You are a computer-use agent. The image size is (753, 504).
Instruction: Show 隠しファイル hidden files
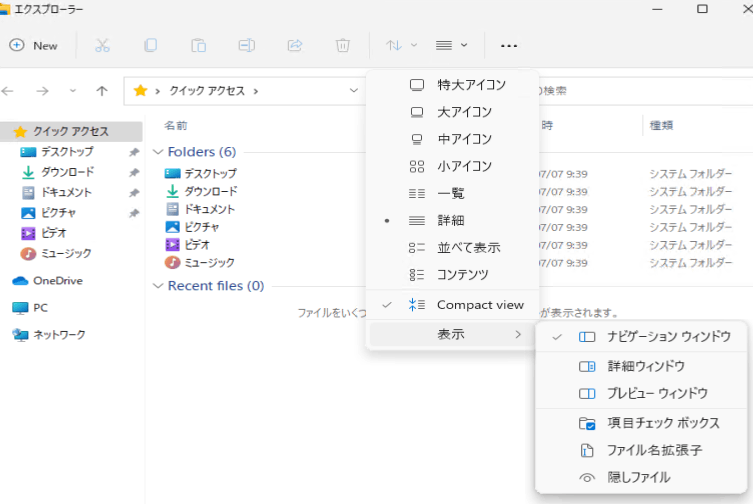[642, 478]
